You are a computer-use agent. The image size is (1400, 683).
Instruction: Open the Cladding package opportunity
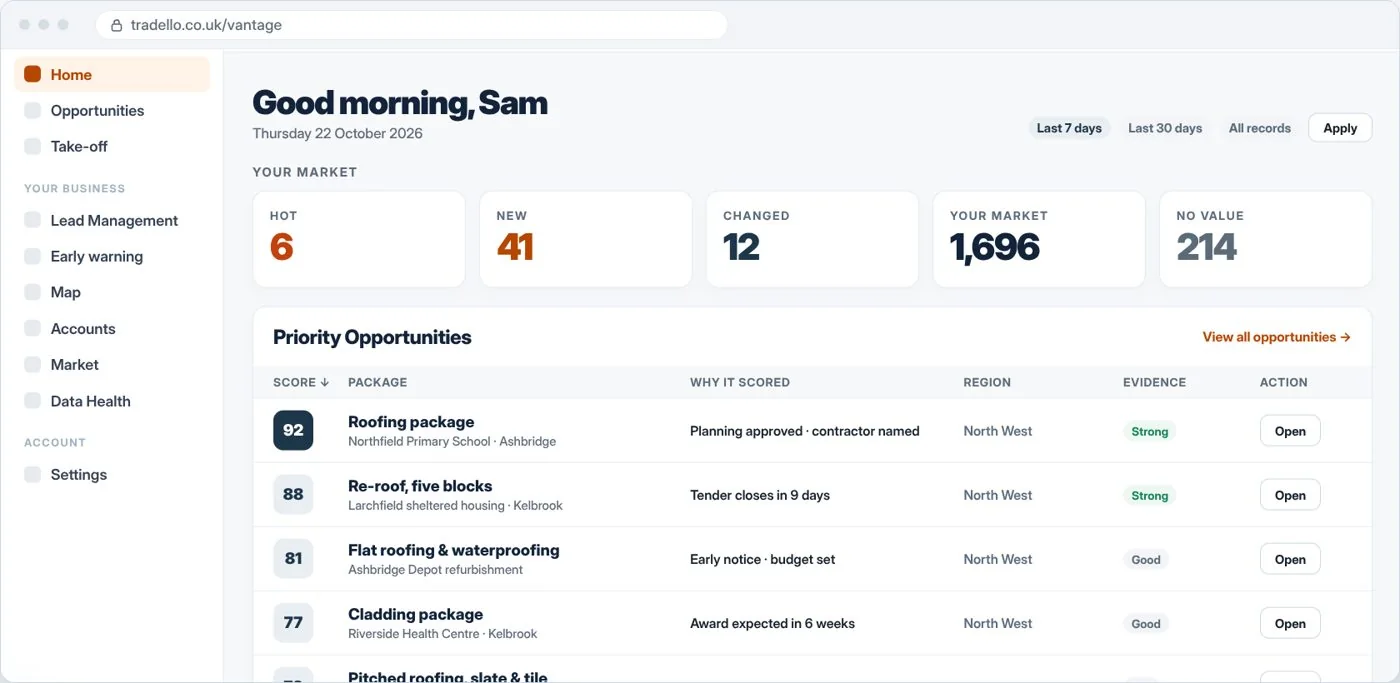(x=1290, y=623)
